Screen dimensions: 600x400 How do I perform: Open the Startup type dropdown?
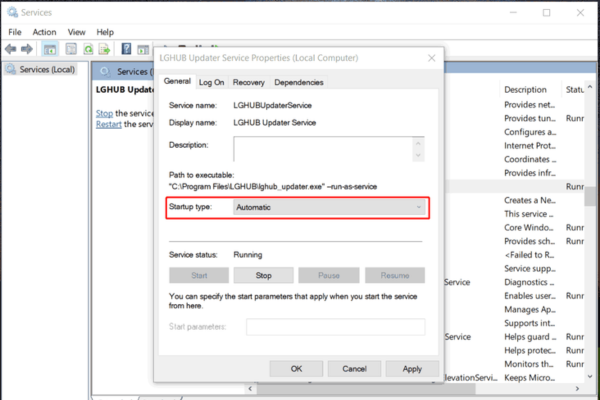coord(329,207)
